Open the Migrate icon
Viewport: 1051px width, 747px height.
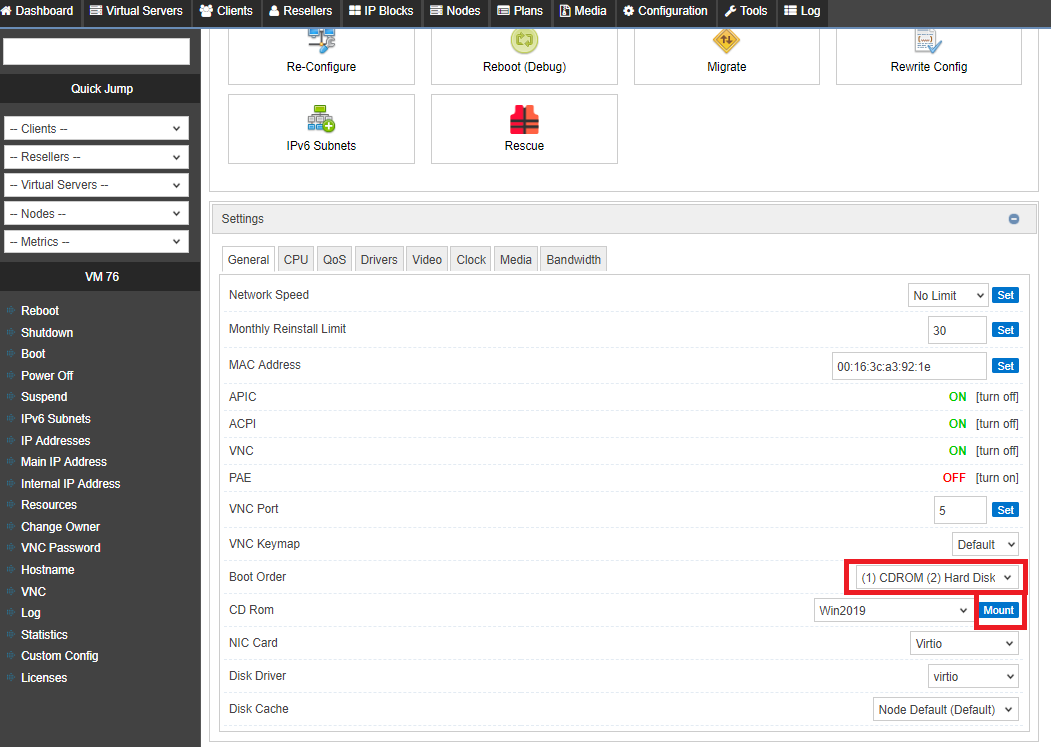point(726,41)
